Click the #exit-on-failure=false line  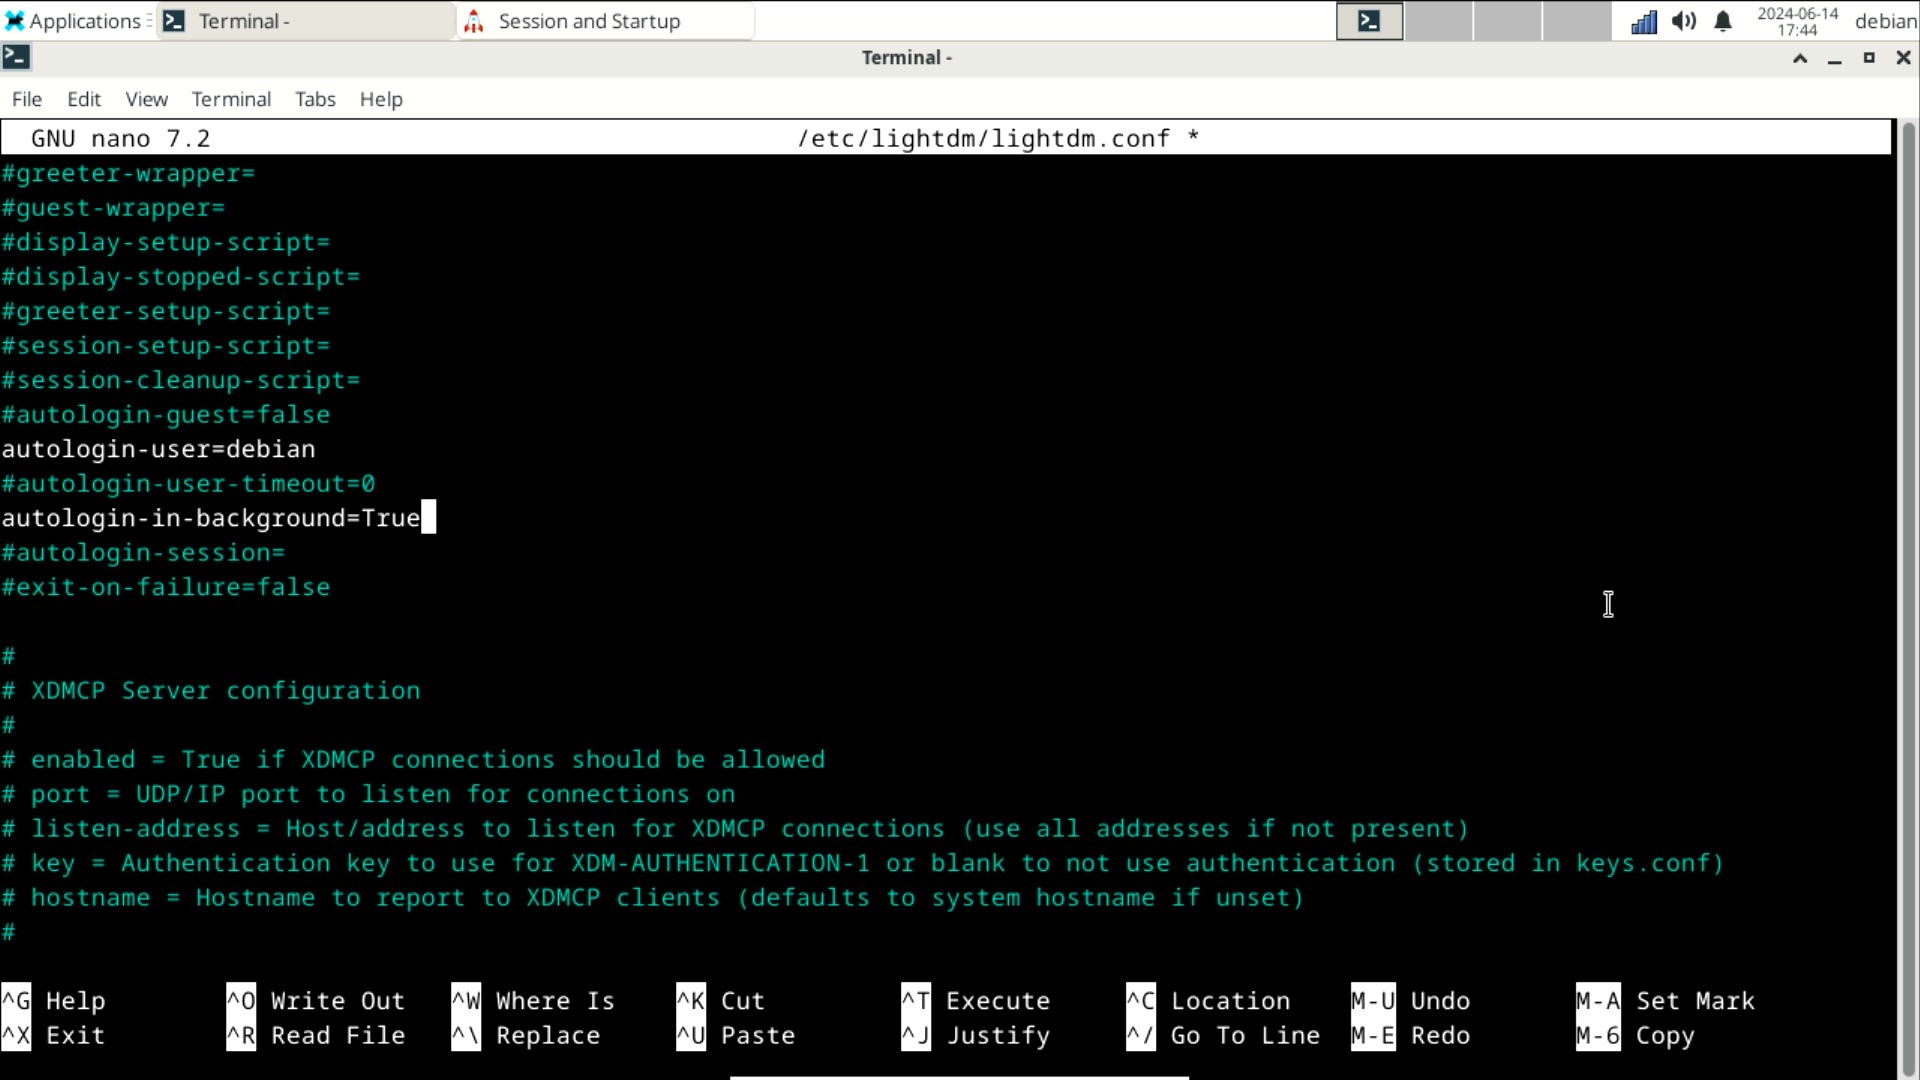pos(166,587)
